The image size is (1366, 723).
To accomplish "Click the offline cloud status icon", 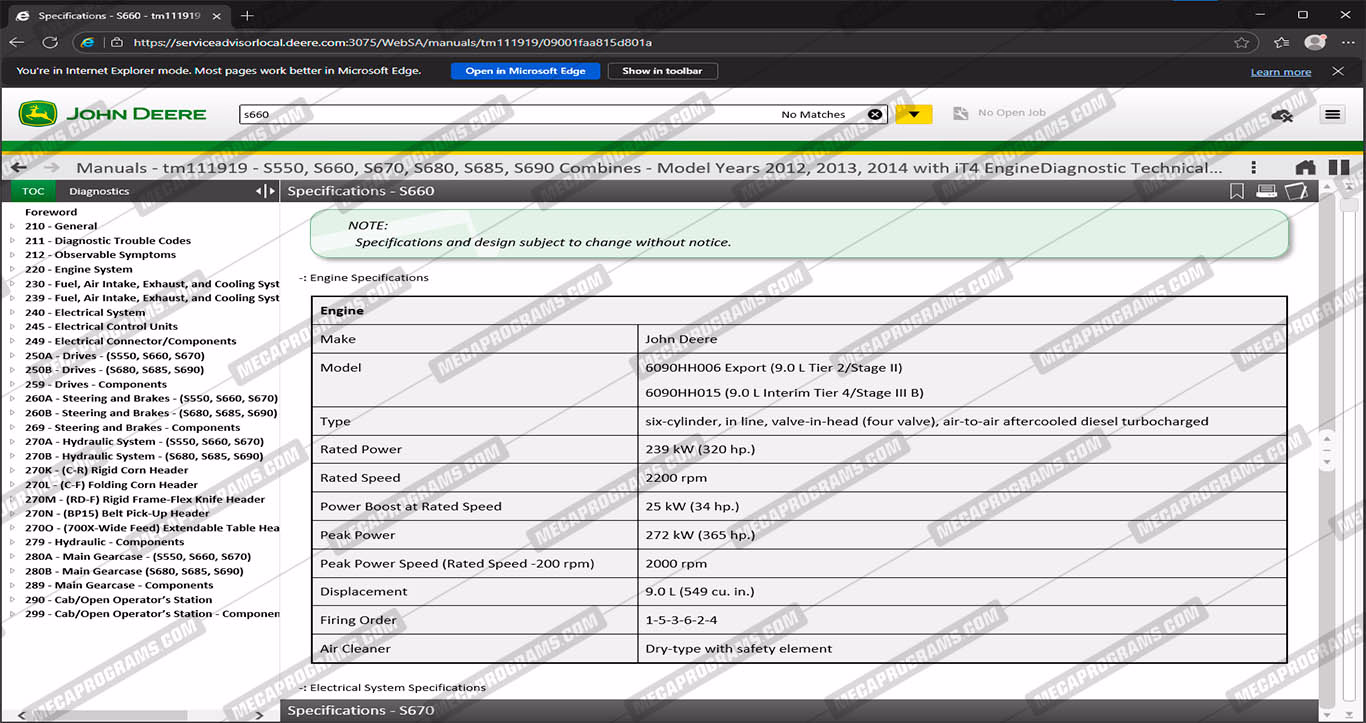I will 1282,115.
